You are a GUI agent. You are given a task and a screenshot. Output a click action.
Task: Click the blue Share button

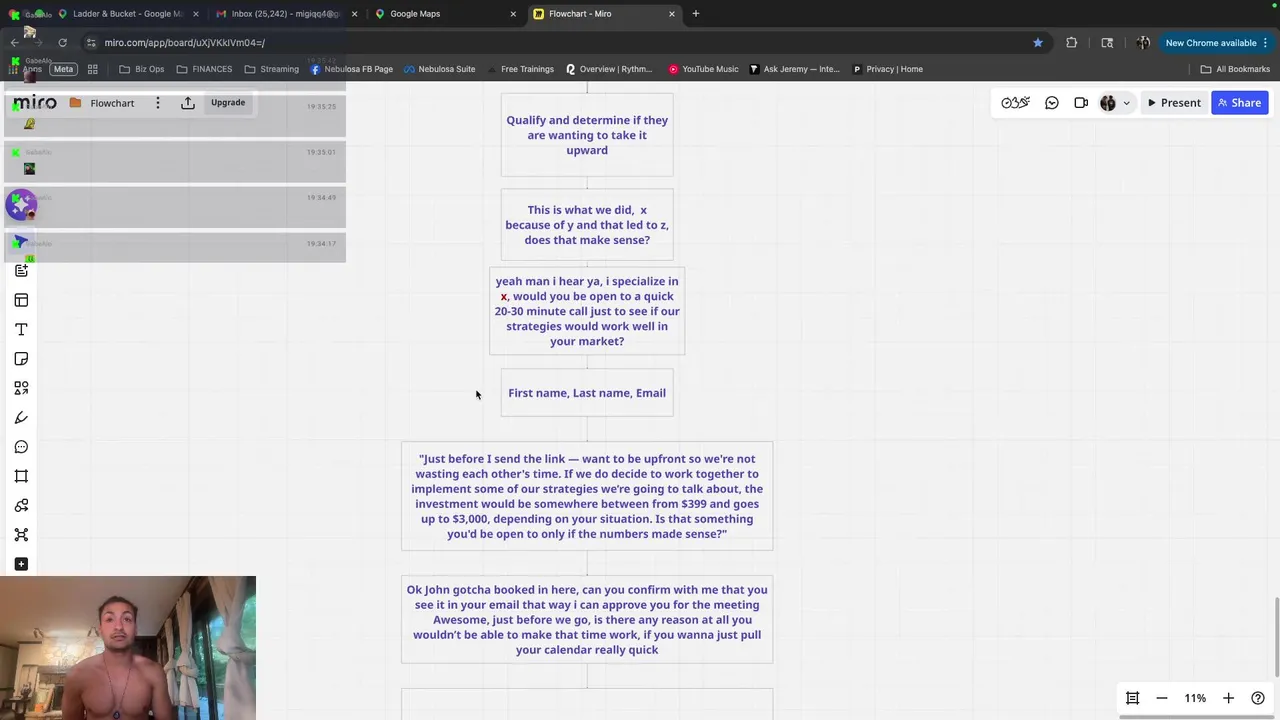(1239, 103)
